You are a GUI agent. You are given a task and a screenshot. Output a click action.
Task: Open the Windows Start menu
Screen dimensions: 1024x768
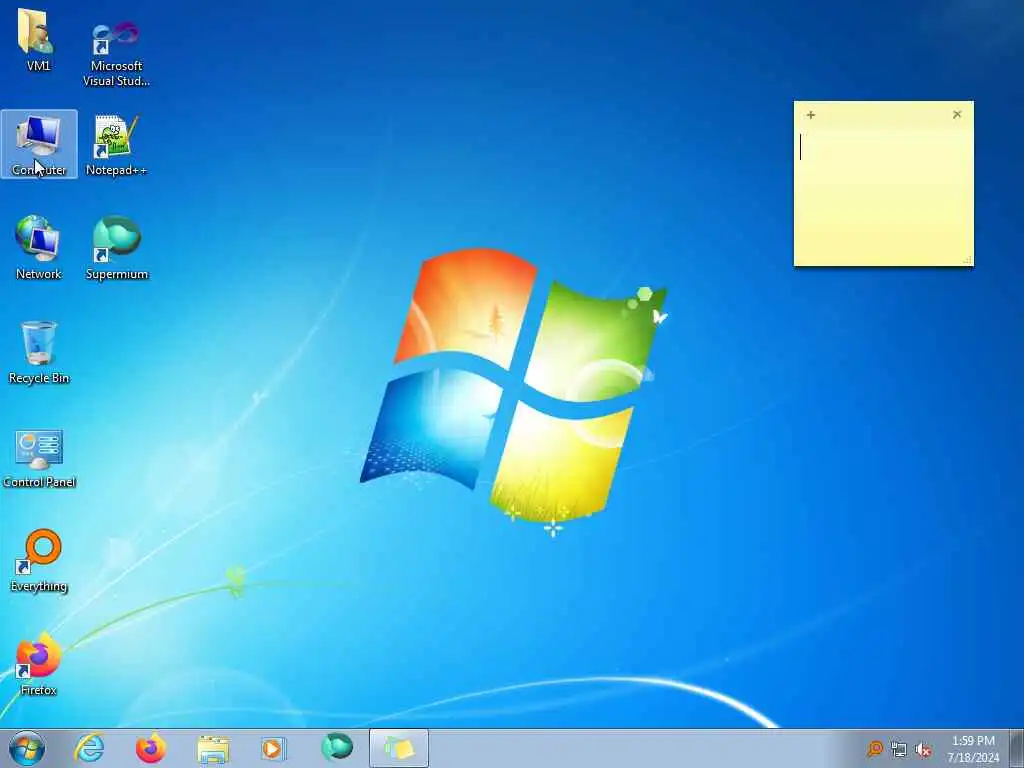click(27, 748)
